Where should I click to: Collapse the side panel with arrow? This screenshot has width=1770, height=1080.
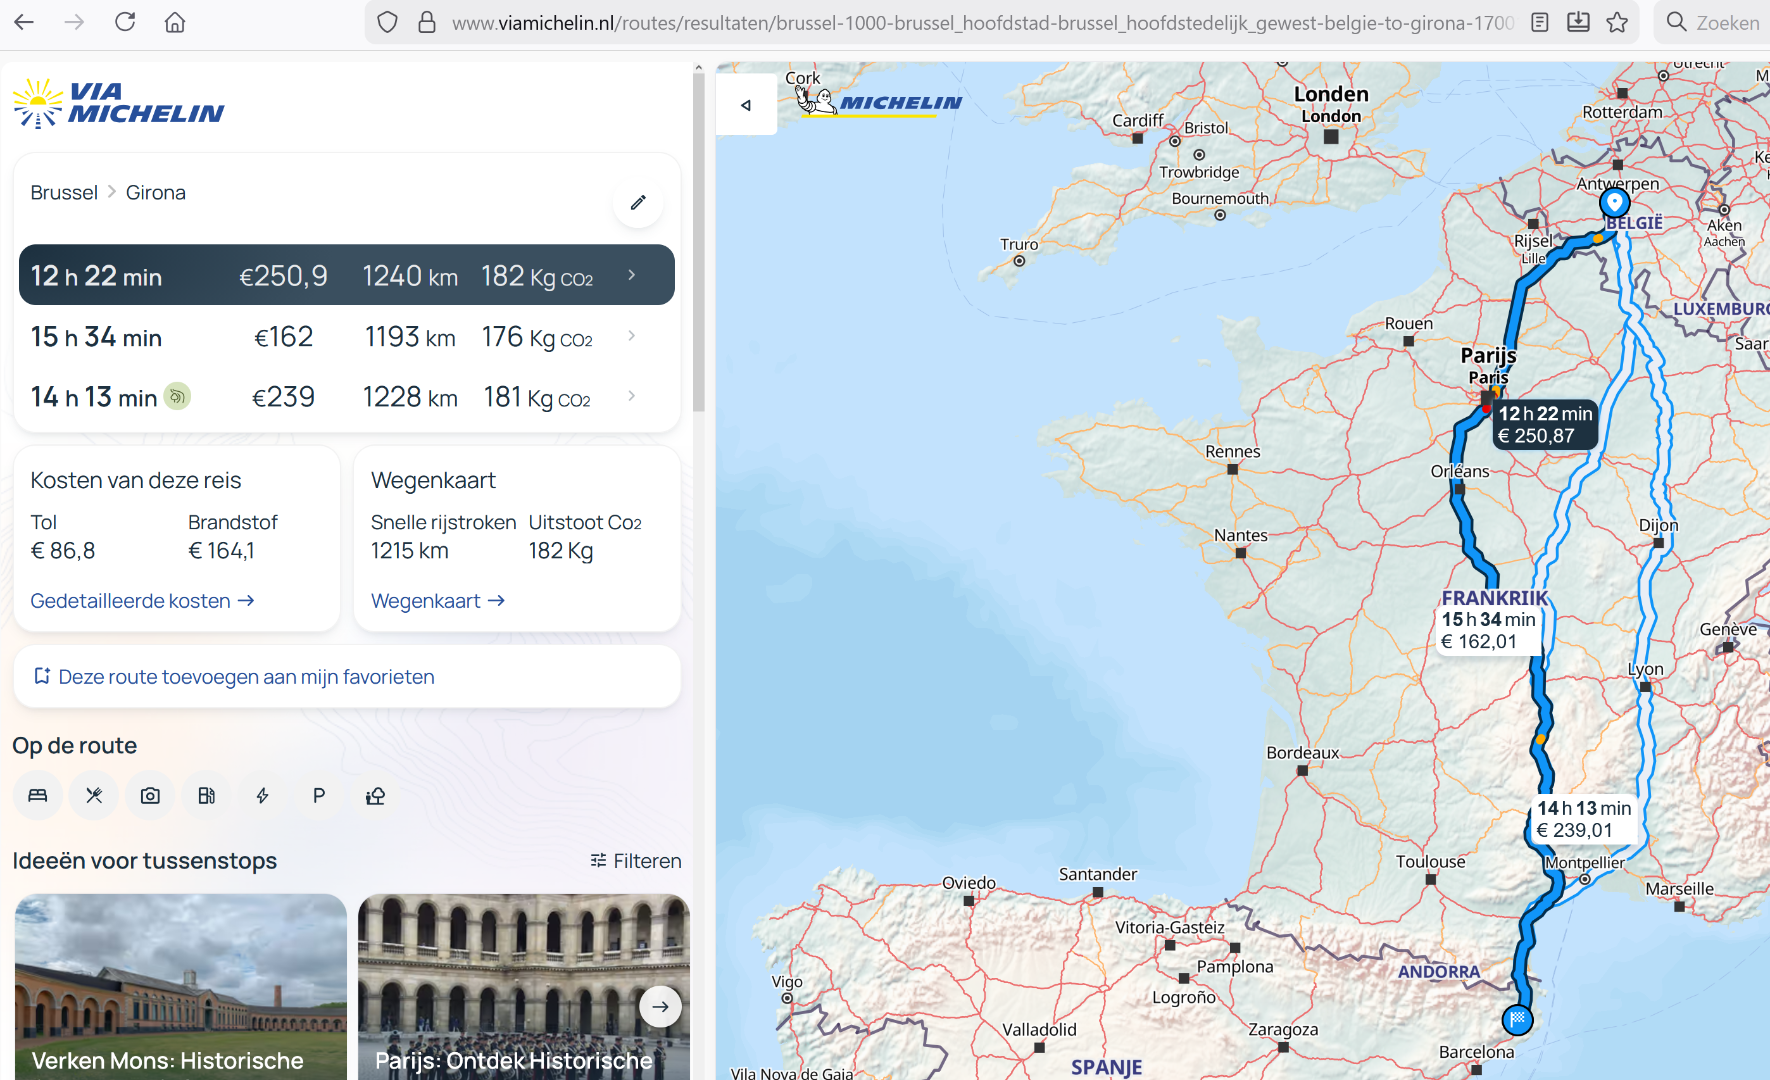tap(746, 105)
